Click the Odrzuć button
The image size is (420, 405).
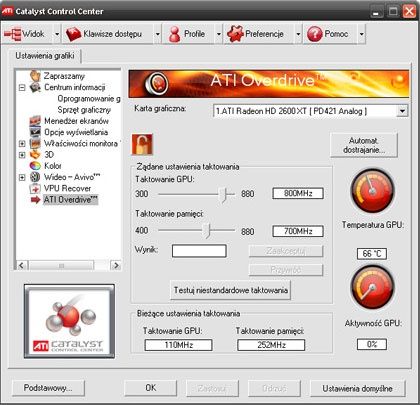[274, 388]
